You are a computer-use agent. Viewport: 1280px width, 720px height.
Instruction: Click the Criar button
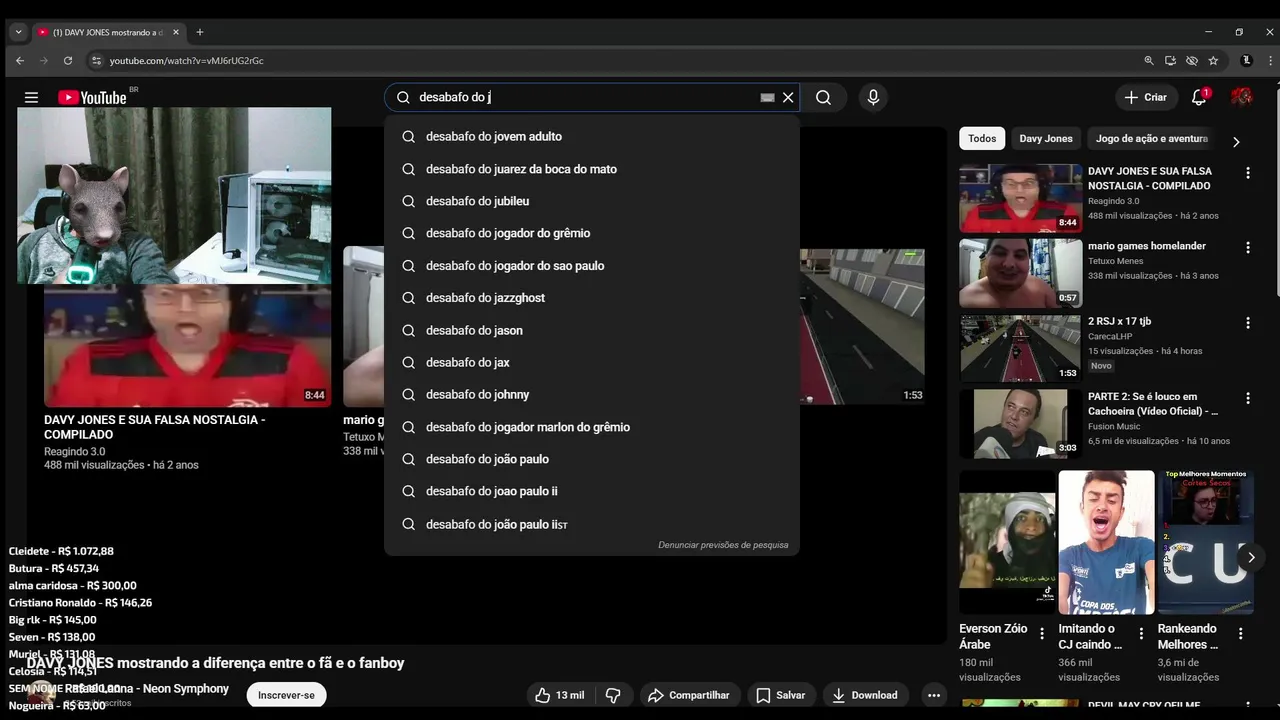coord(1145,97)
